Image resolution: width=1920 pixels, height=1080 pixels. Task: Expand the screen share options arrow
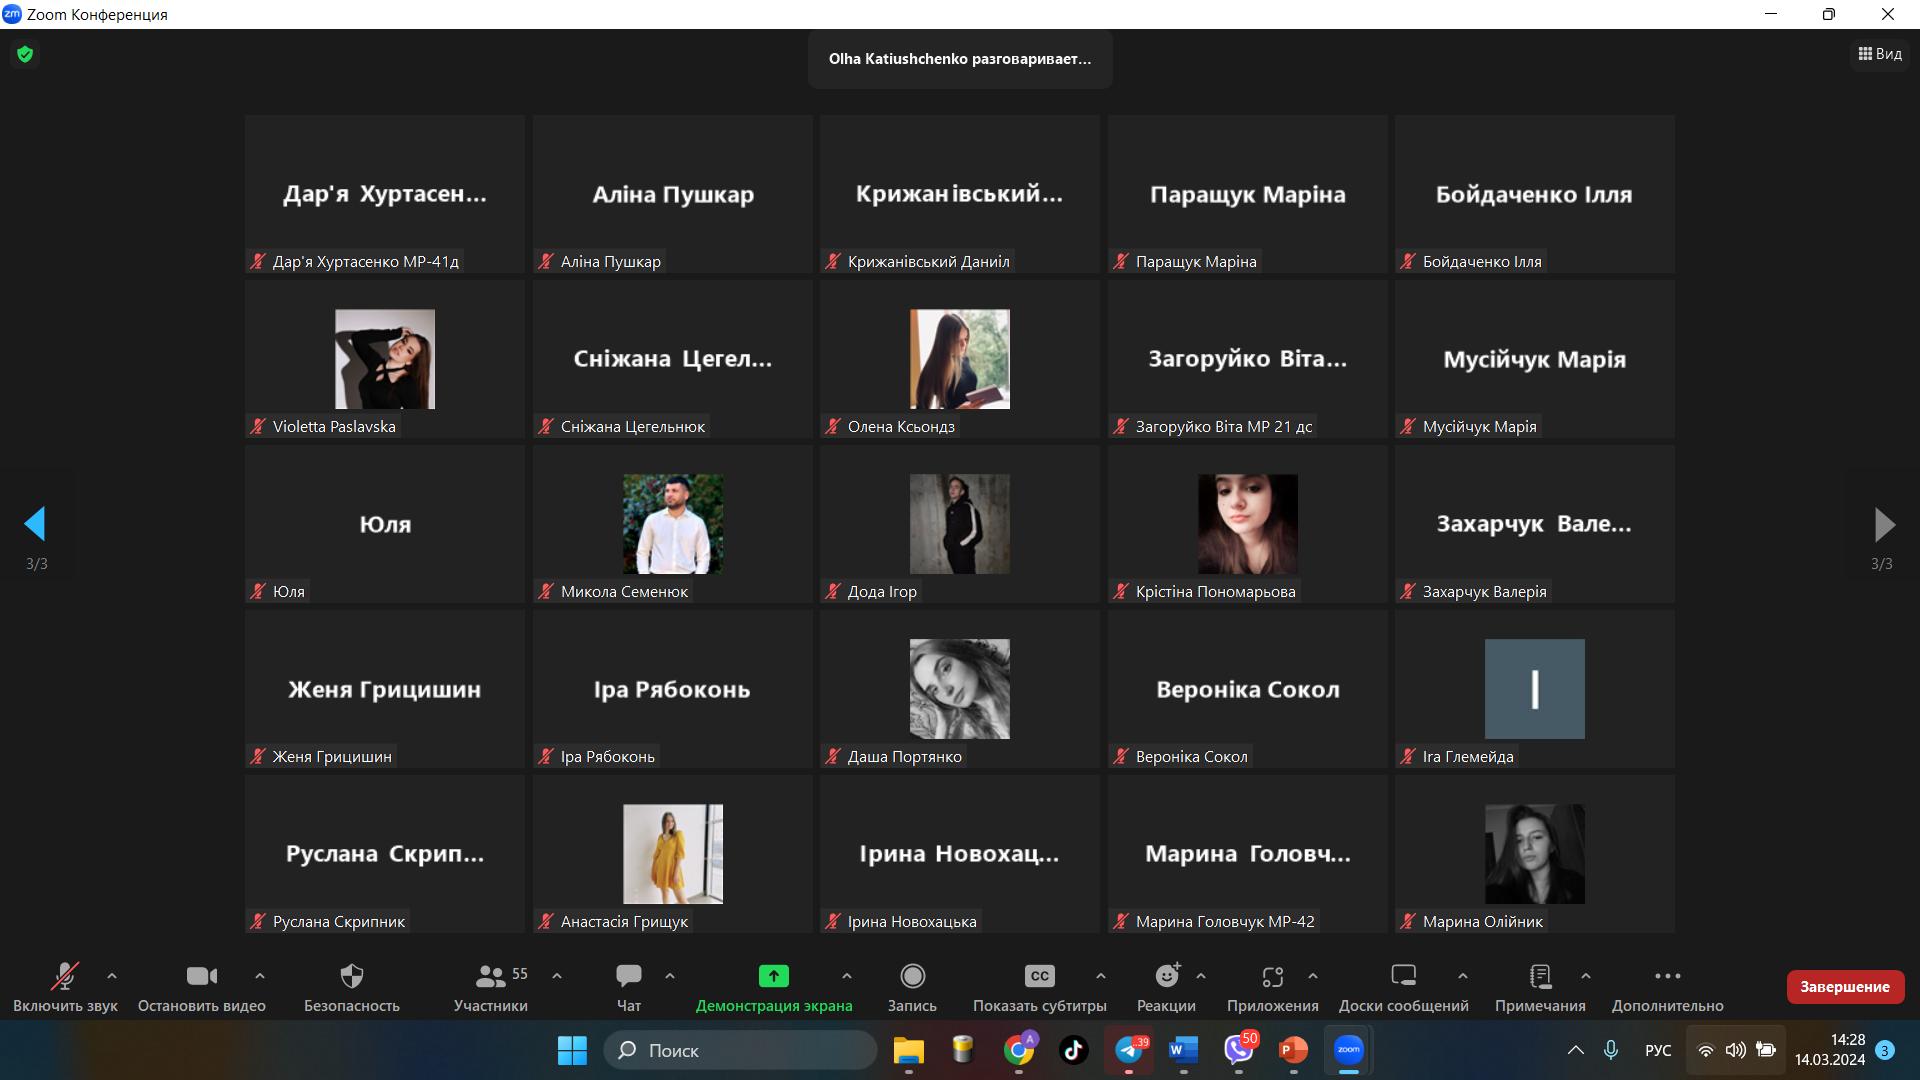847,976
